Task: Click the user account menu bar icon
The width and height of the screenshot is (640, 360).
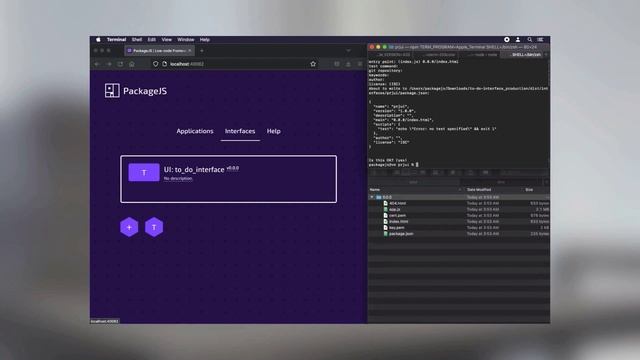Action: pos(518,40)
